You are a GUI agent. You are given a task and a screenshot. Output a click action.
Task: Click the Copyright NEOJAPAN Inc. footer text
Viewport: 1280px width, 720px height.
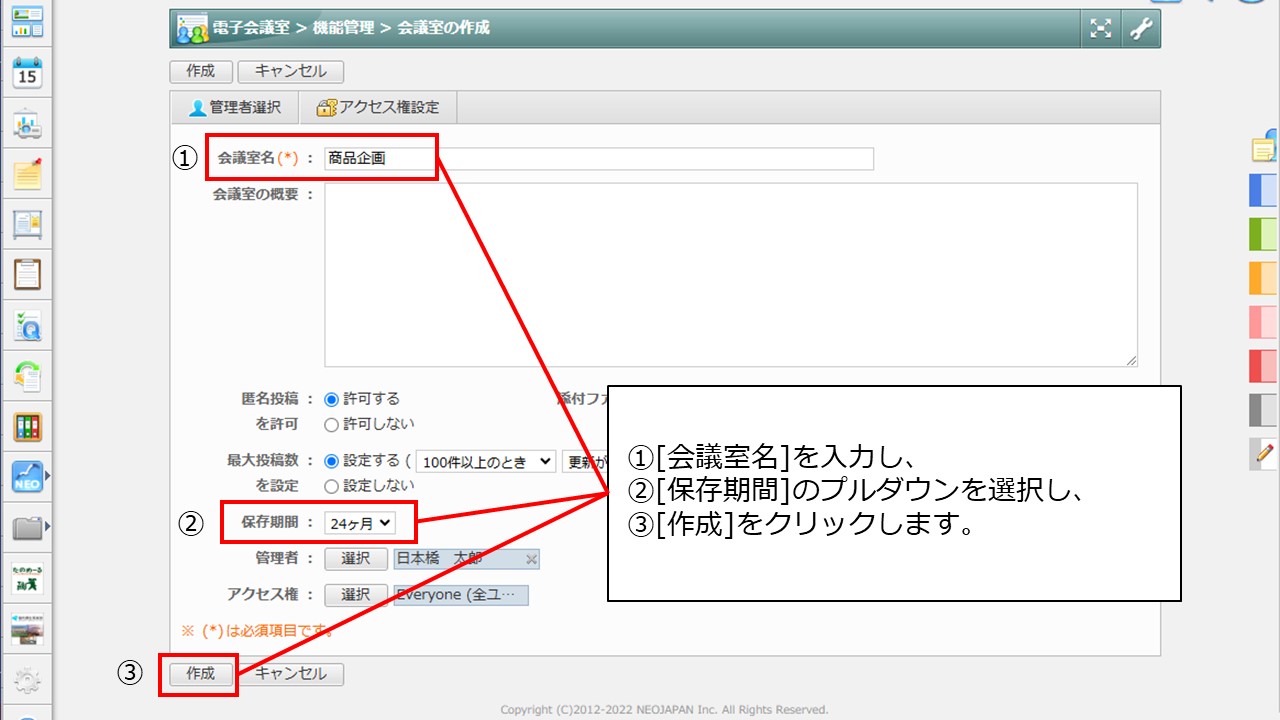coord(664,710)
